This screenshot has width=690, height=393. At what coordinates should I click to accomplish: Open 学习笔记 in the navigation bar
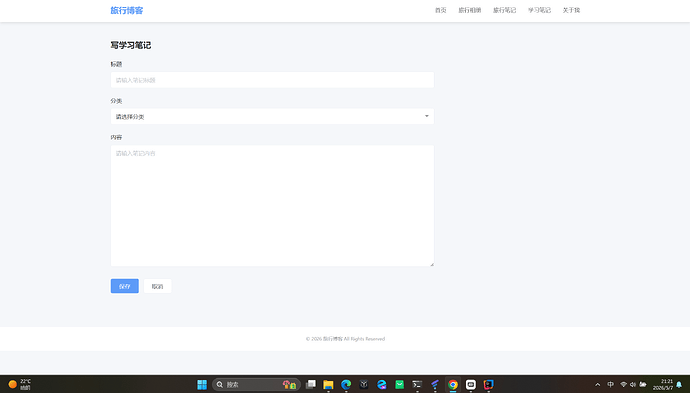click(539, 10)
